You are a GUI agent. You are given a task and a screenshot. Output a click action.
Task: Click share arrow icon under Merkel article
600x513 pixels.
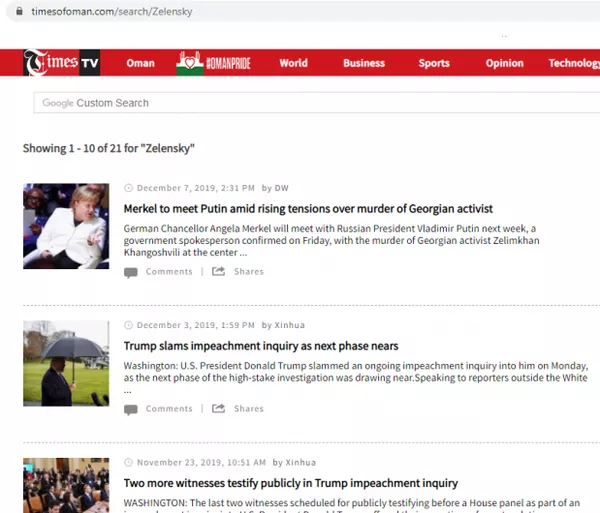point(218,271)
